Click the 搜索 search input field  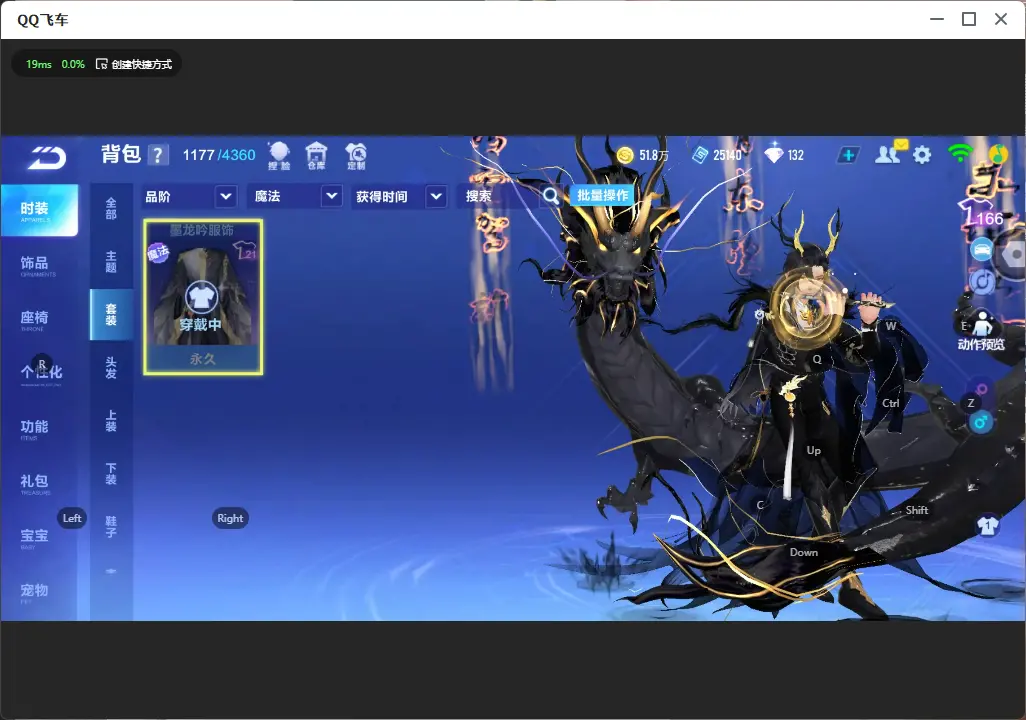500,196
